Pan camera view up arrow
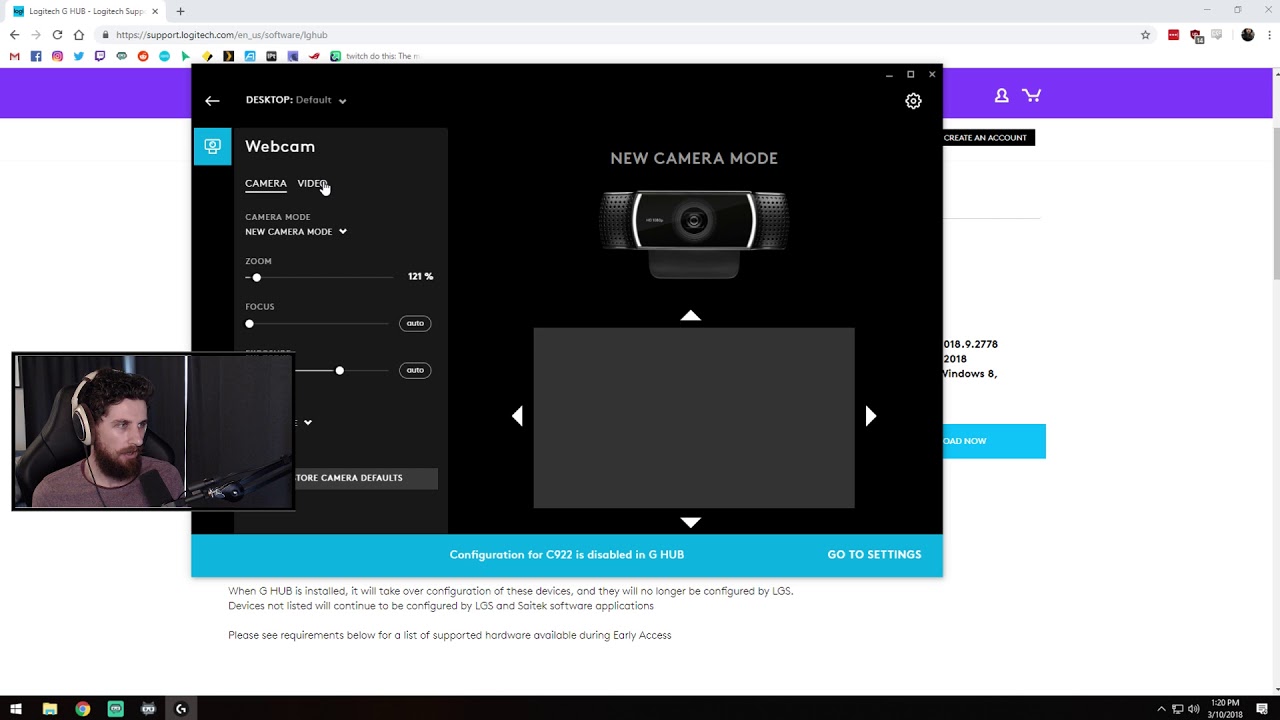This screenshot has width=1280, height=720. [690, 316]
